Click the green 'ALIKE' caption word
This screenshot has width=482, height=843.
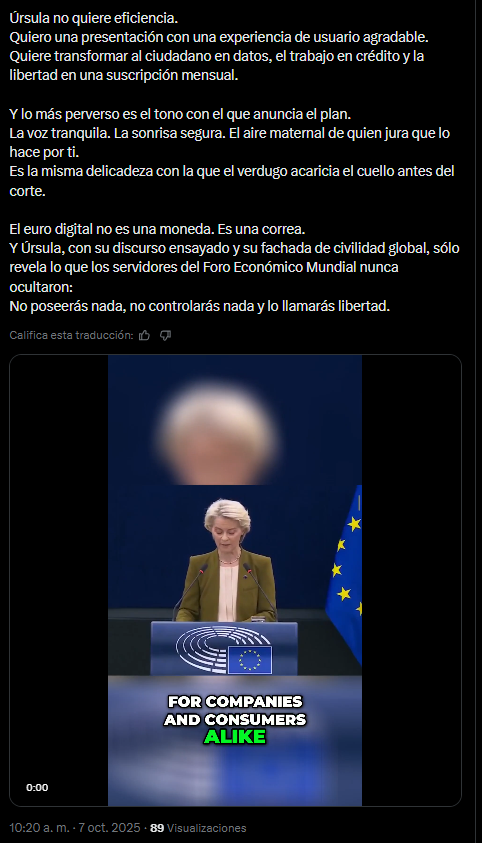point(235,737)
